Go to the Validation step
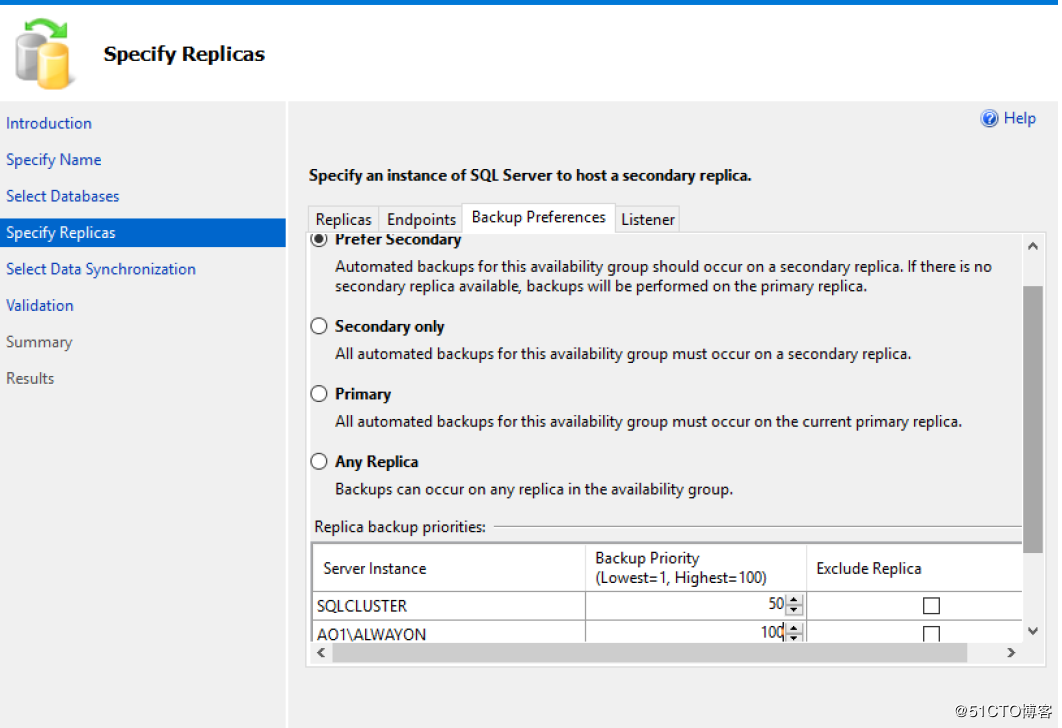Screen dimensions: 1062x728 coord(39,305)
